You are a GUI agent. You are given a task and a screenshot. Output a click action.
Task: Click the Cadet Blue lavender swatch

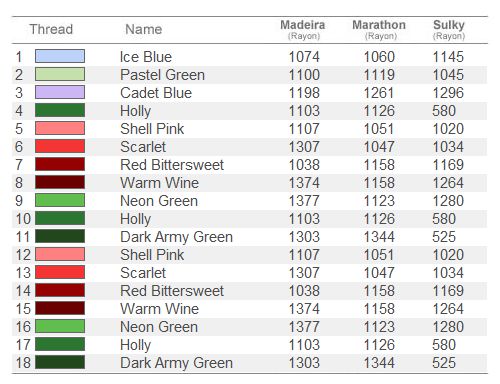coord(60,92)
